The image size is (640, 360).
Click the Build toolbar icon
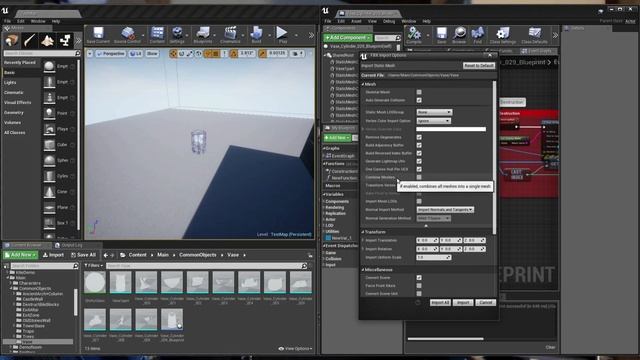point(256,35)
